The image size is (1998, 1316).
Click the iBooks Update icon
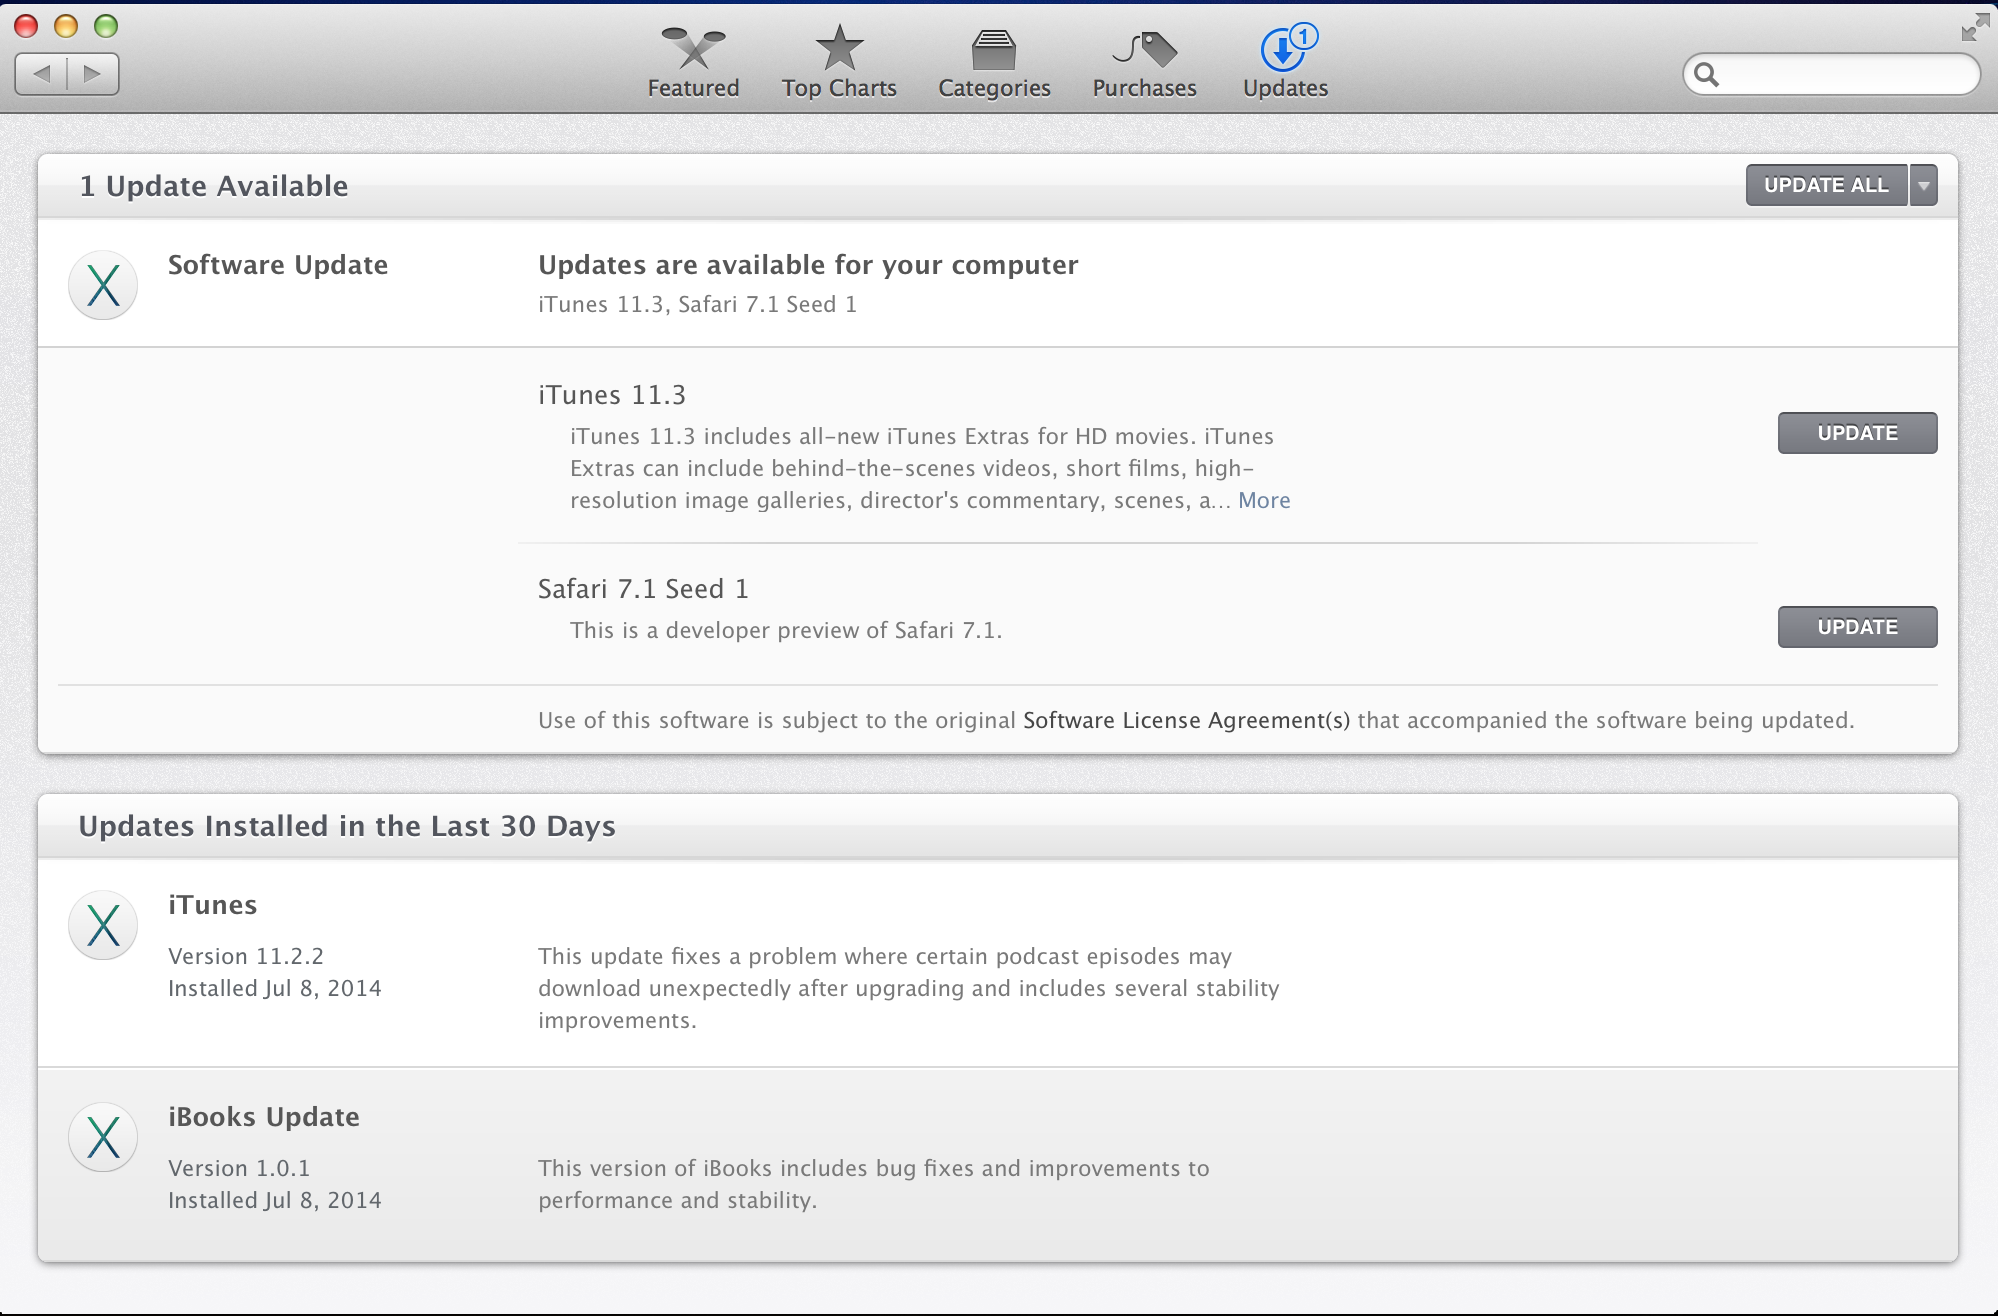tap(103, 1137)
